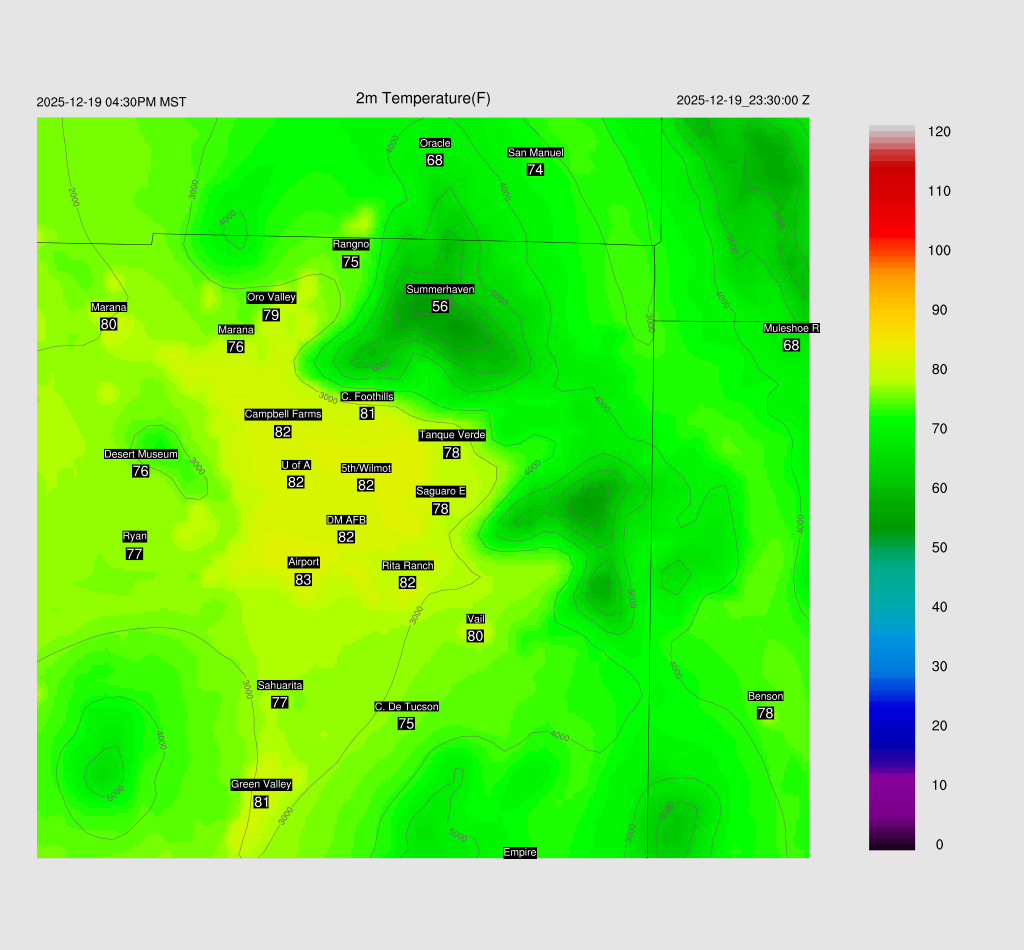Click the Oracle station label
The width and height of the screenshot is (1024, 950).
tap(434, 144)
